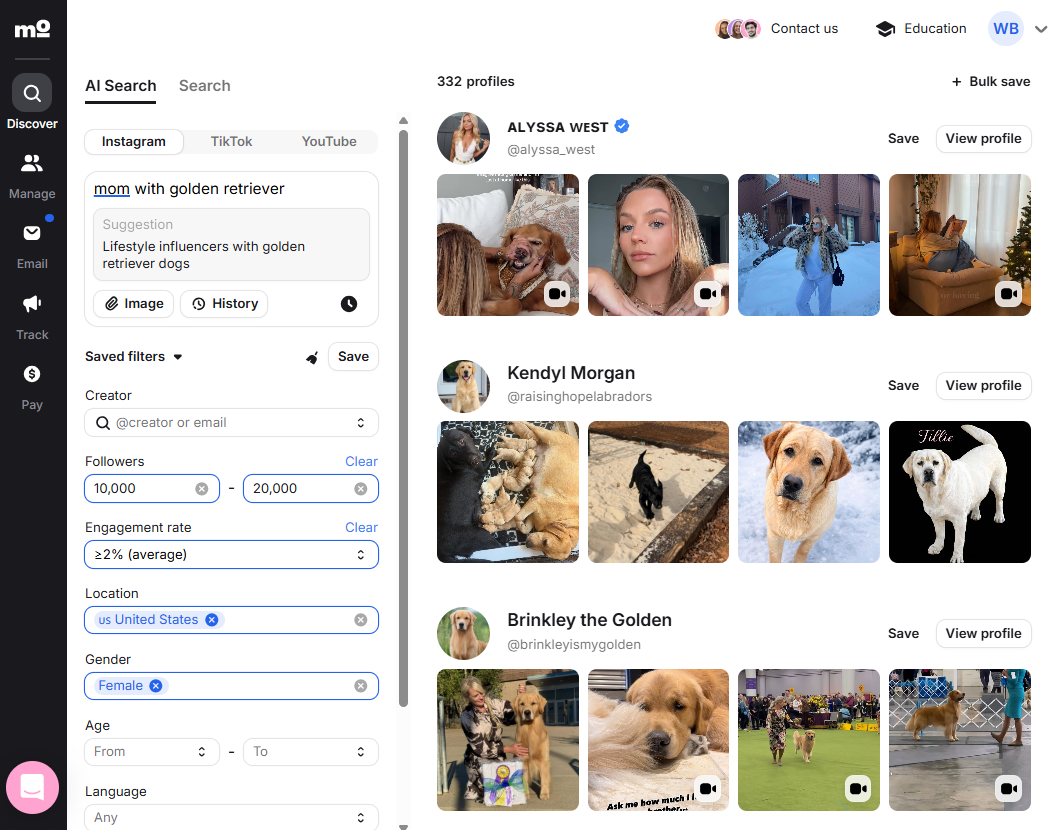
Task: Open the Creator selector dropdown
Action: [361, 423]
